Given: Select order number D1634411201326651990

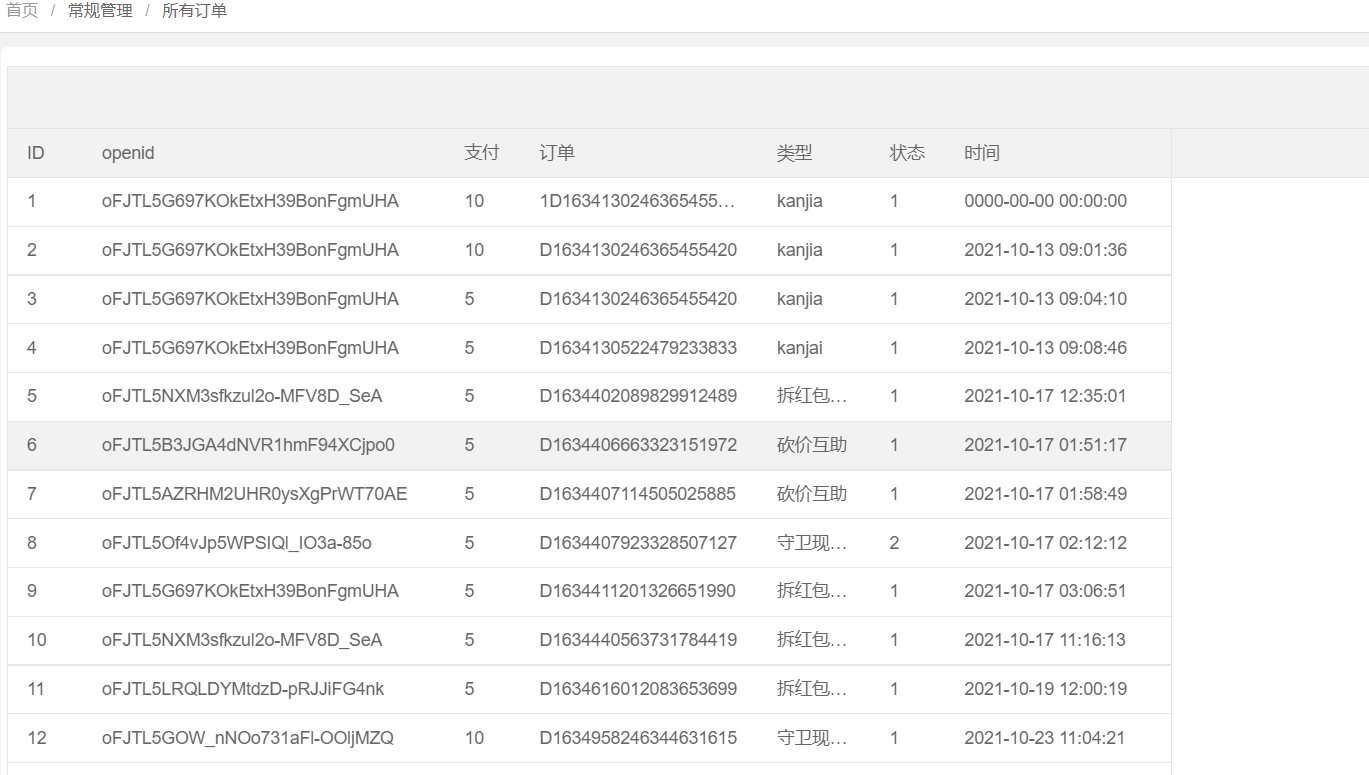Looking at the screenshot, I should [638, 591].
